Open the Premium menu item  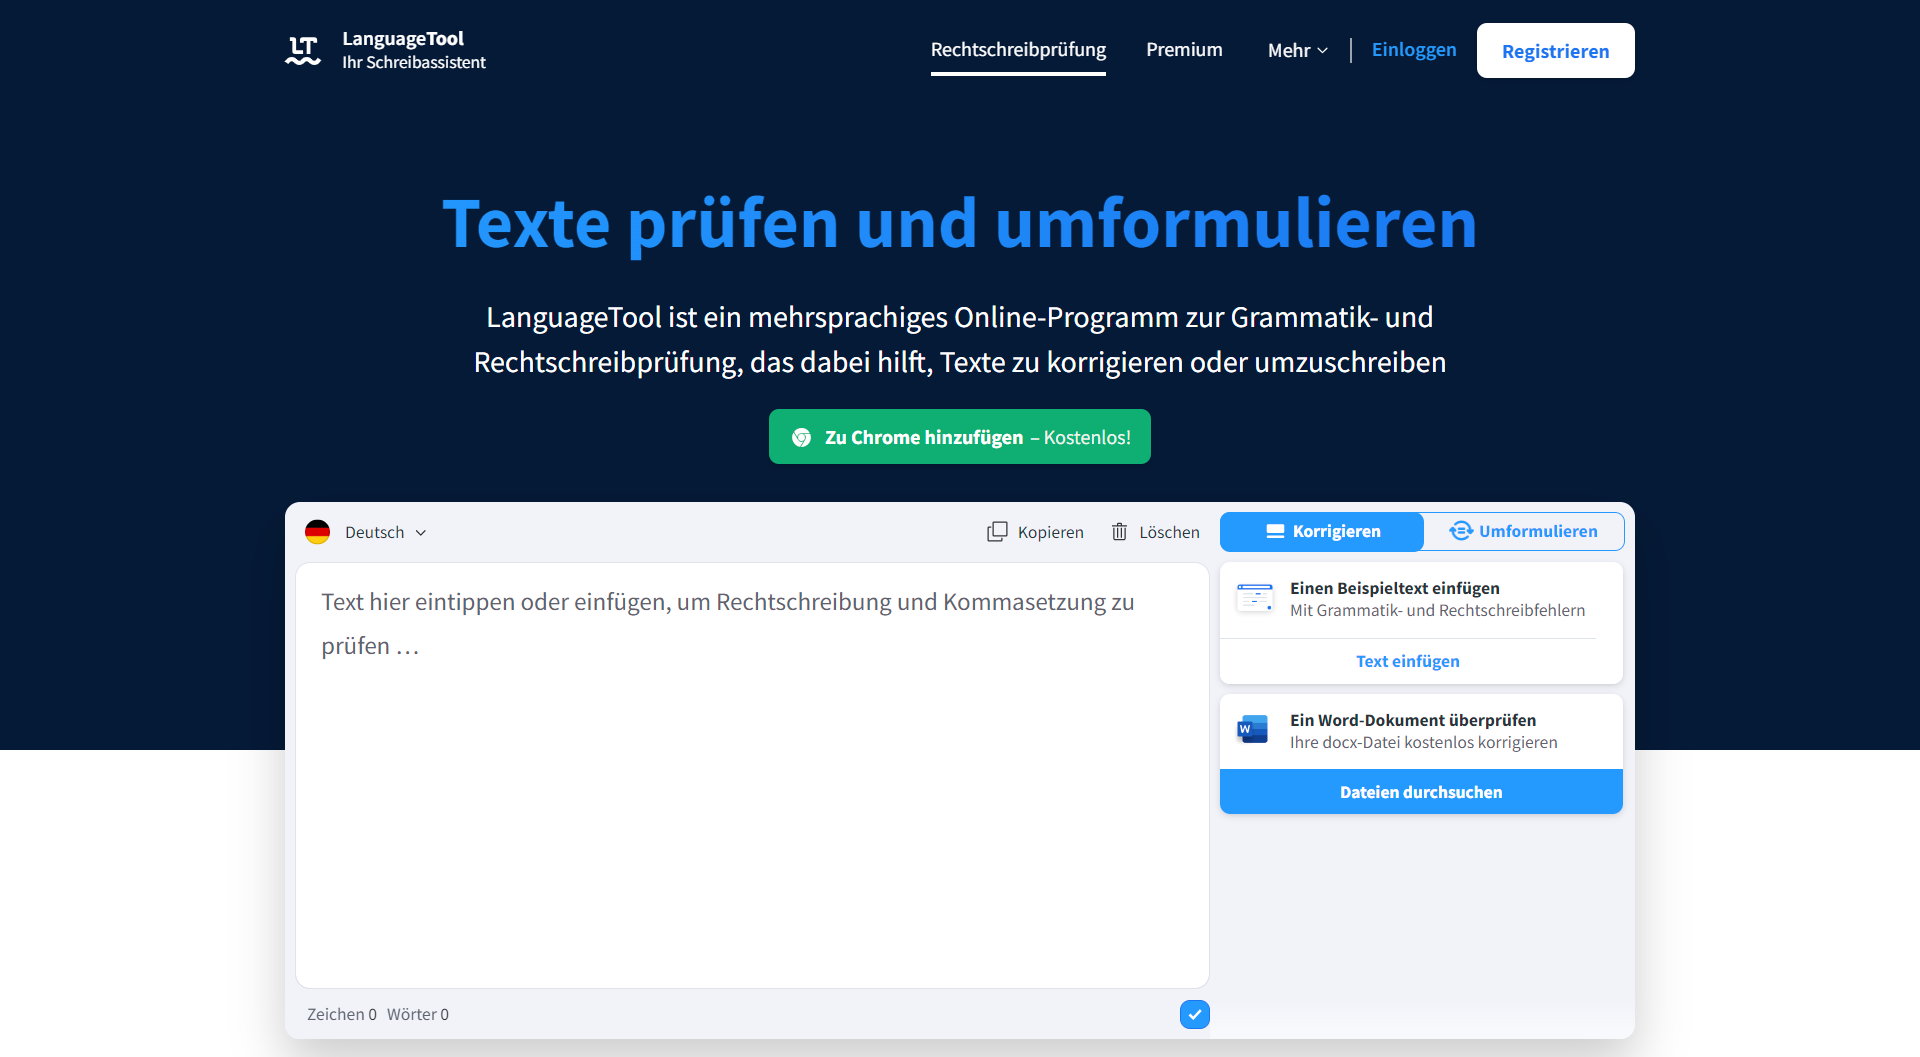(1184, 49)
